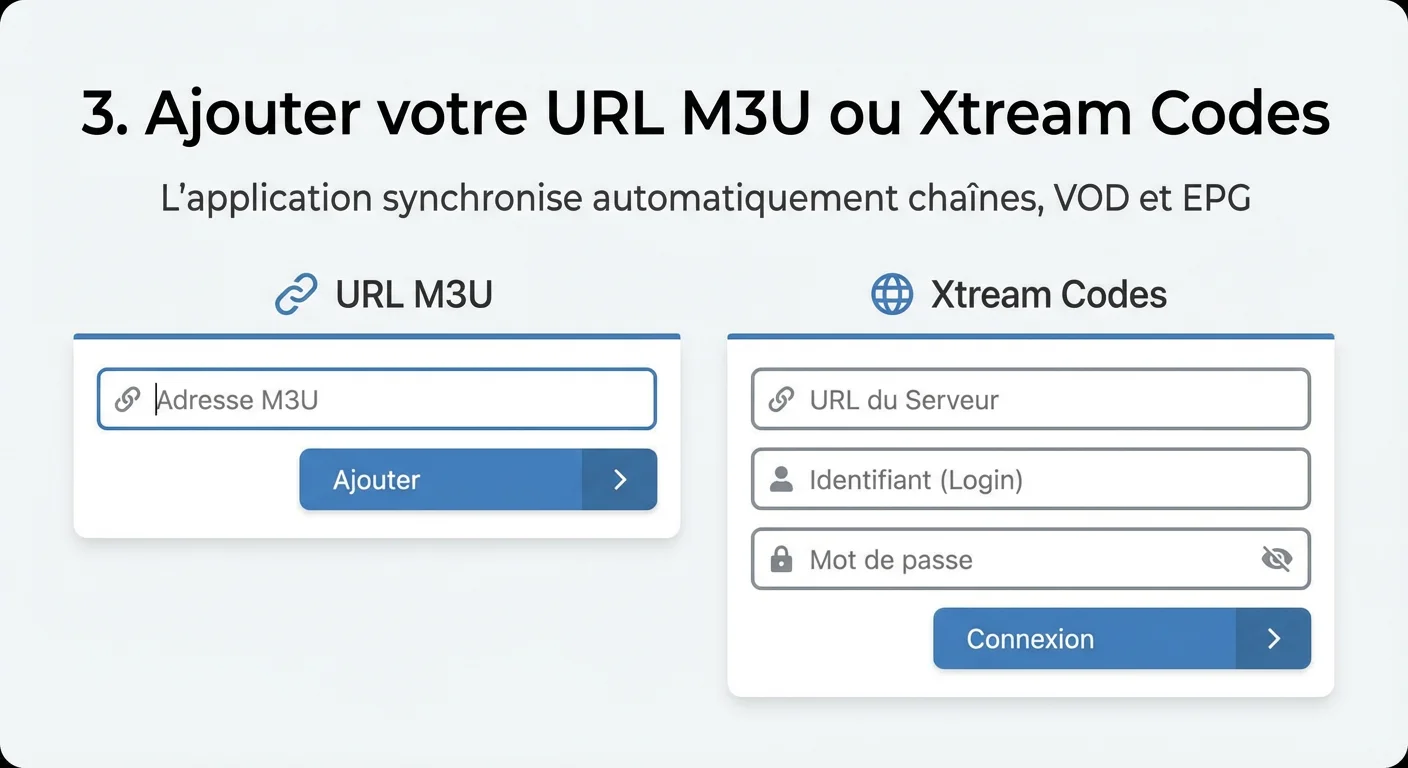1408x768 pixels.
Task: Click the blue top bar of Xtream Codes card
Action: coord(1030,336)
